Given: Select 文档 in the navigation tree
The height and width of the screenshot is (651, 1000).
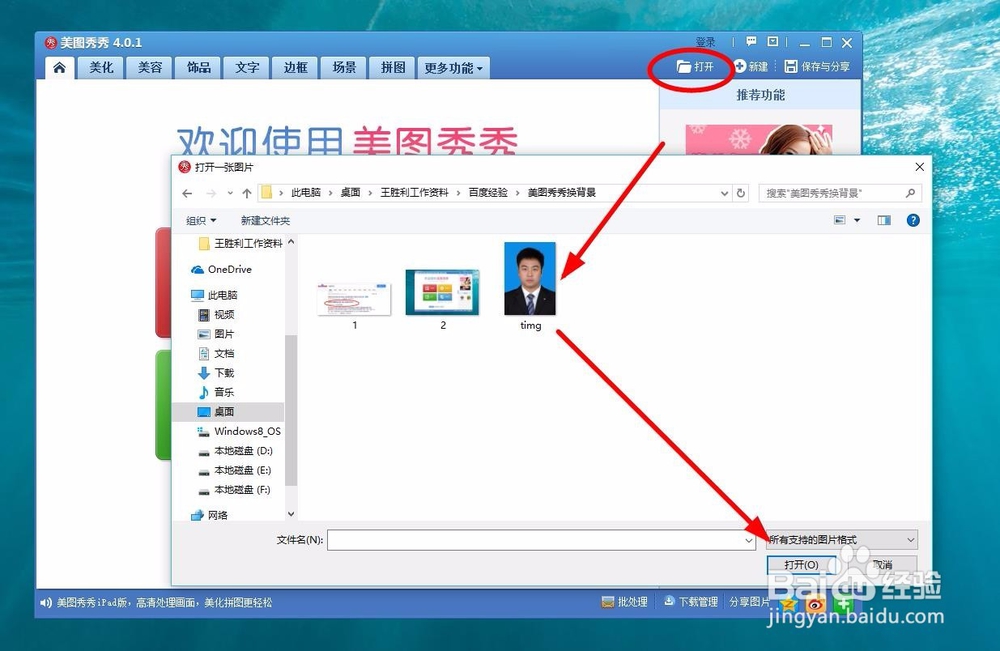Looking at the screenshot, I should [x=216, y=353].
